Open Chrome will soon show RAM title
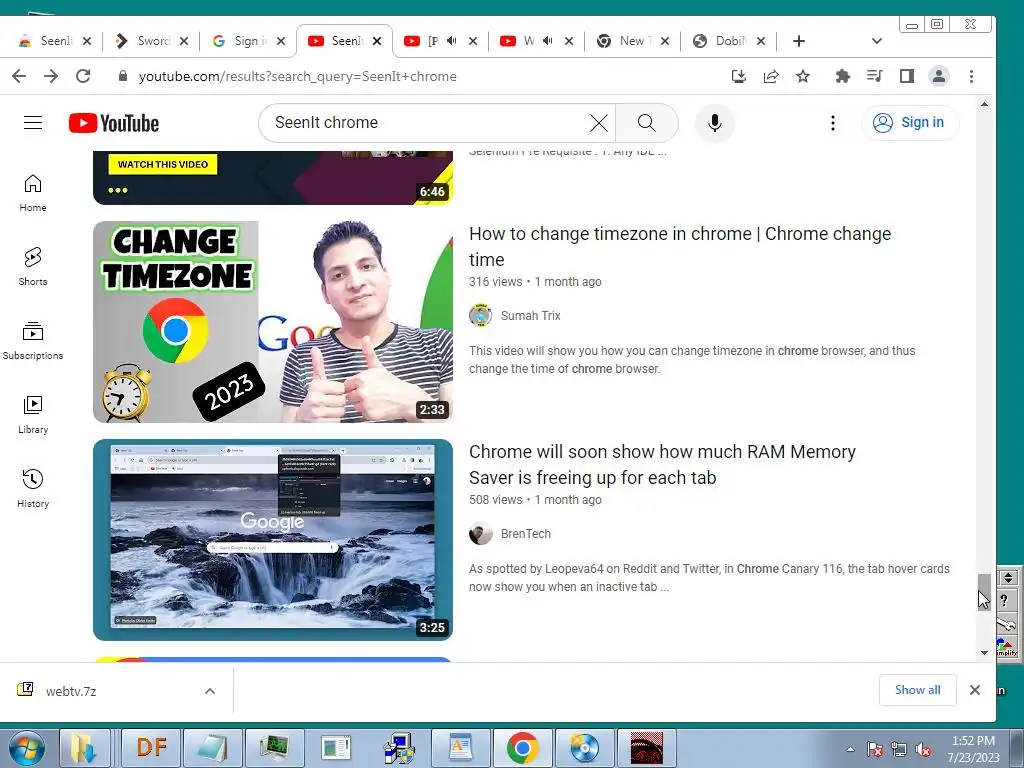 pyautogui.click(x=662, y=464)
